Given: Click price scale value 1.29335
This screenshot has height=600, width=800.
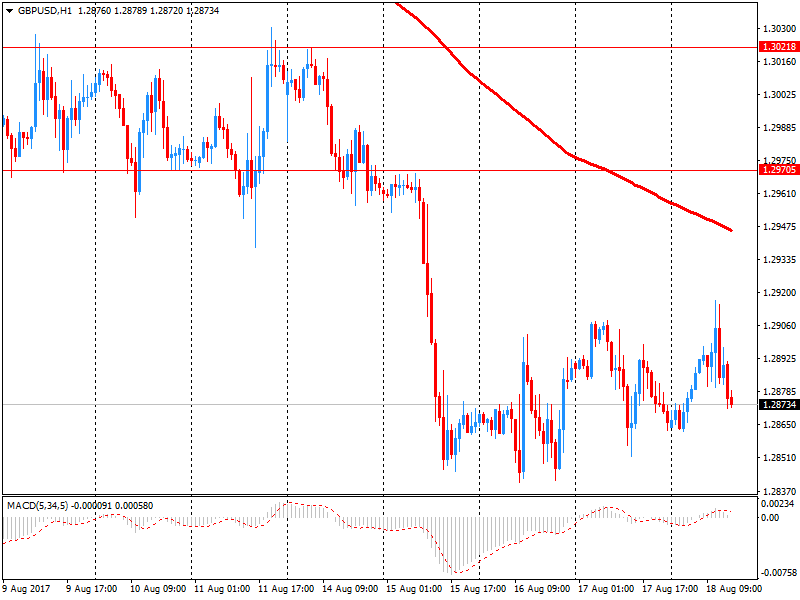Looking at the screenshot, I should point(779,260).
